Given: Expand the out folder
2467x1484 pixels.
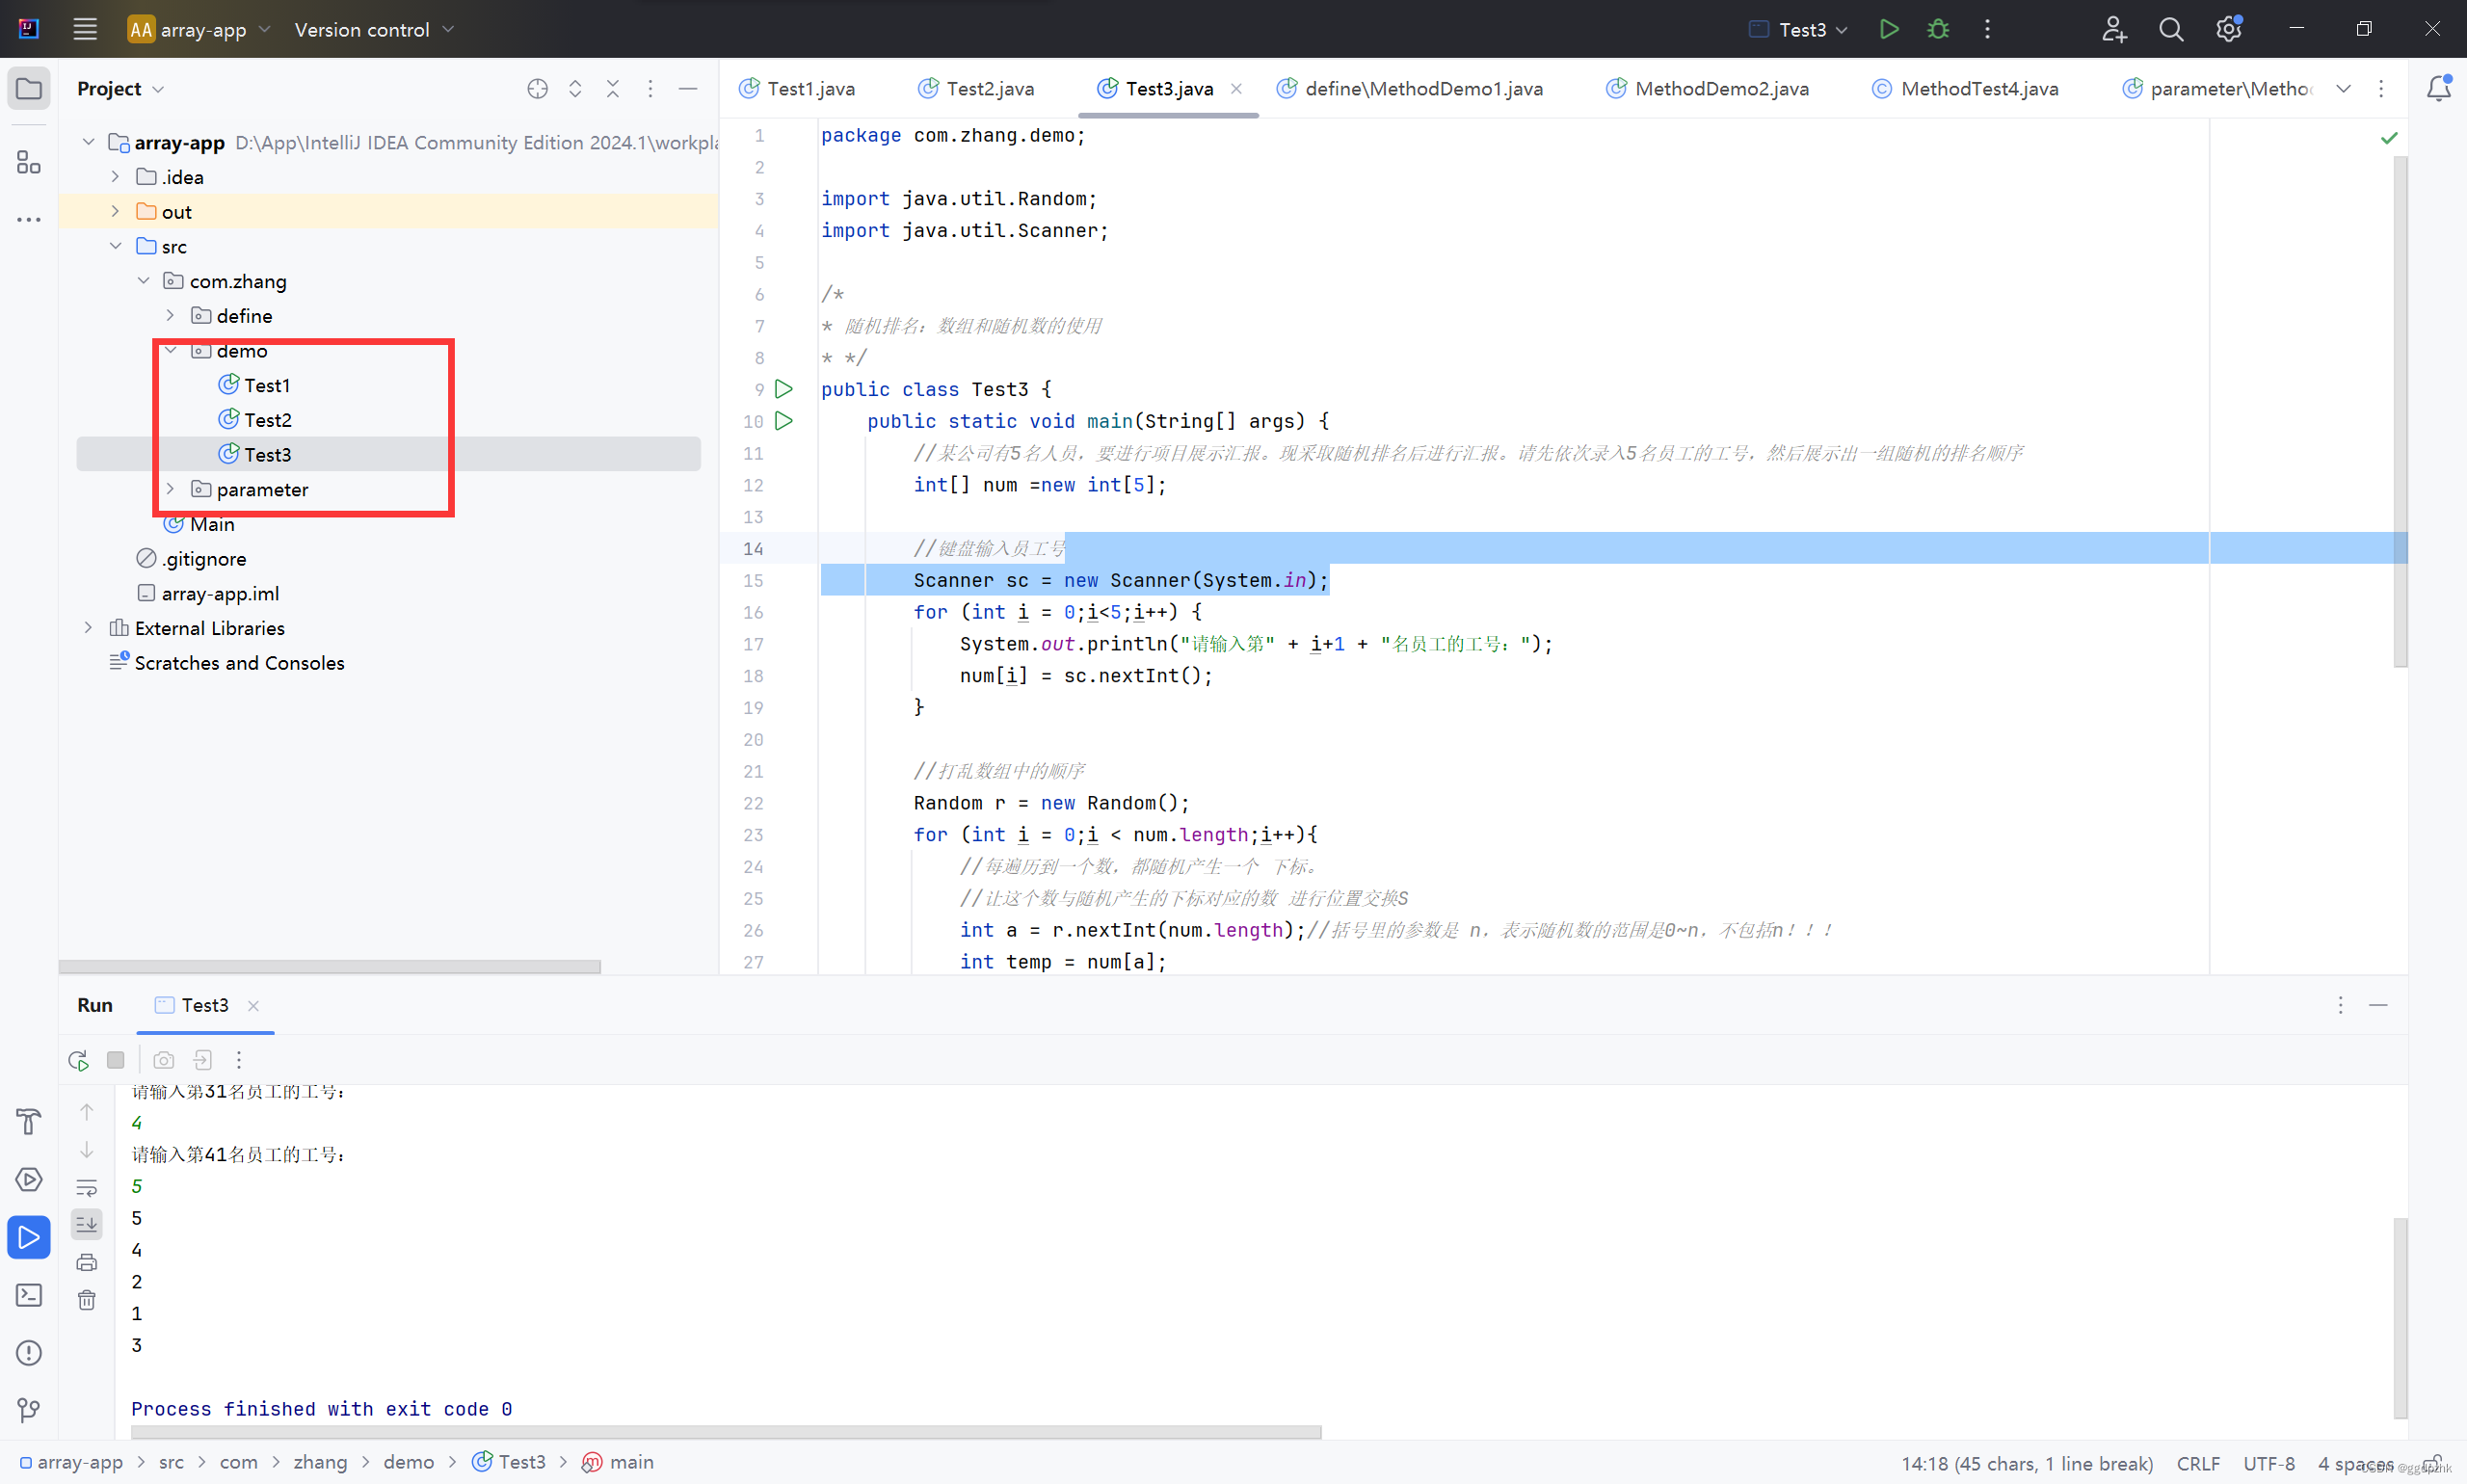Looking at the screenshot, I should point(115,211).
